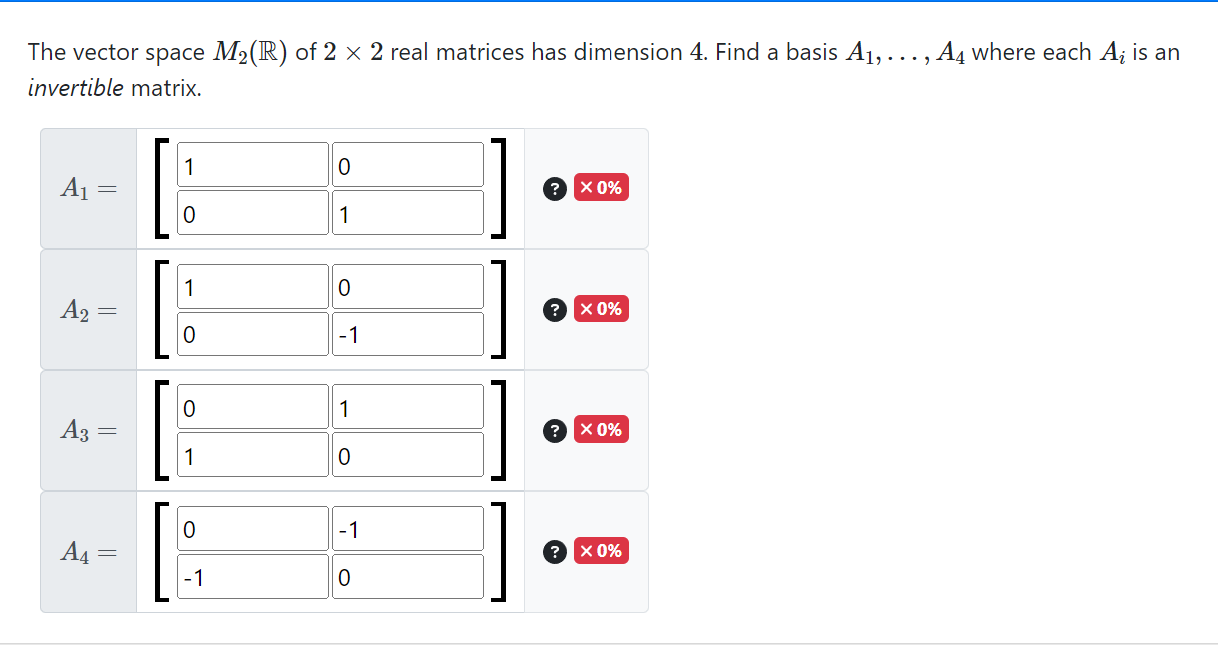Click the bottom-right 1 entry of A1

point(407,212)
